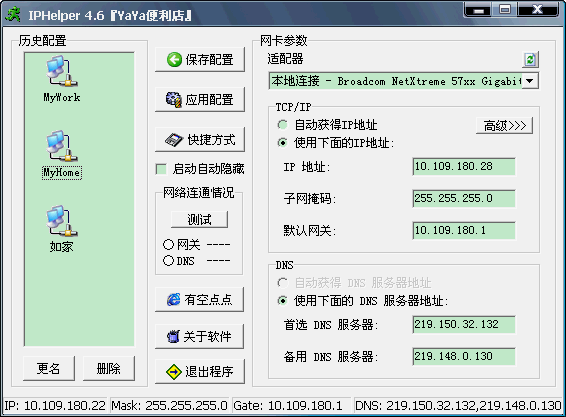The height and width of the screenshot is (417, 566).
Task: Click status bar IP: 10.109.180.22 text
Action: tap(55, 405)
